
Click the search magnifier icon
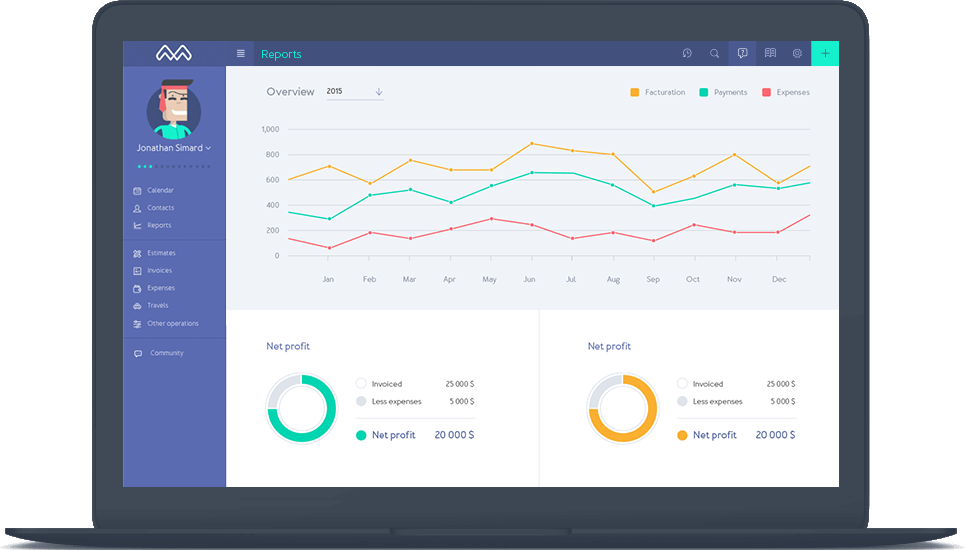pyautogui.click(x=714, y=54)
